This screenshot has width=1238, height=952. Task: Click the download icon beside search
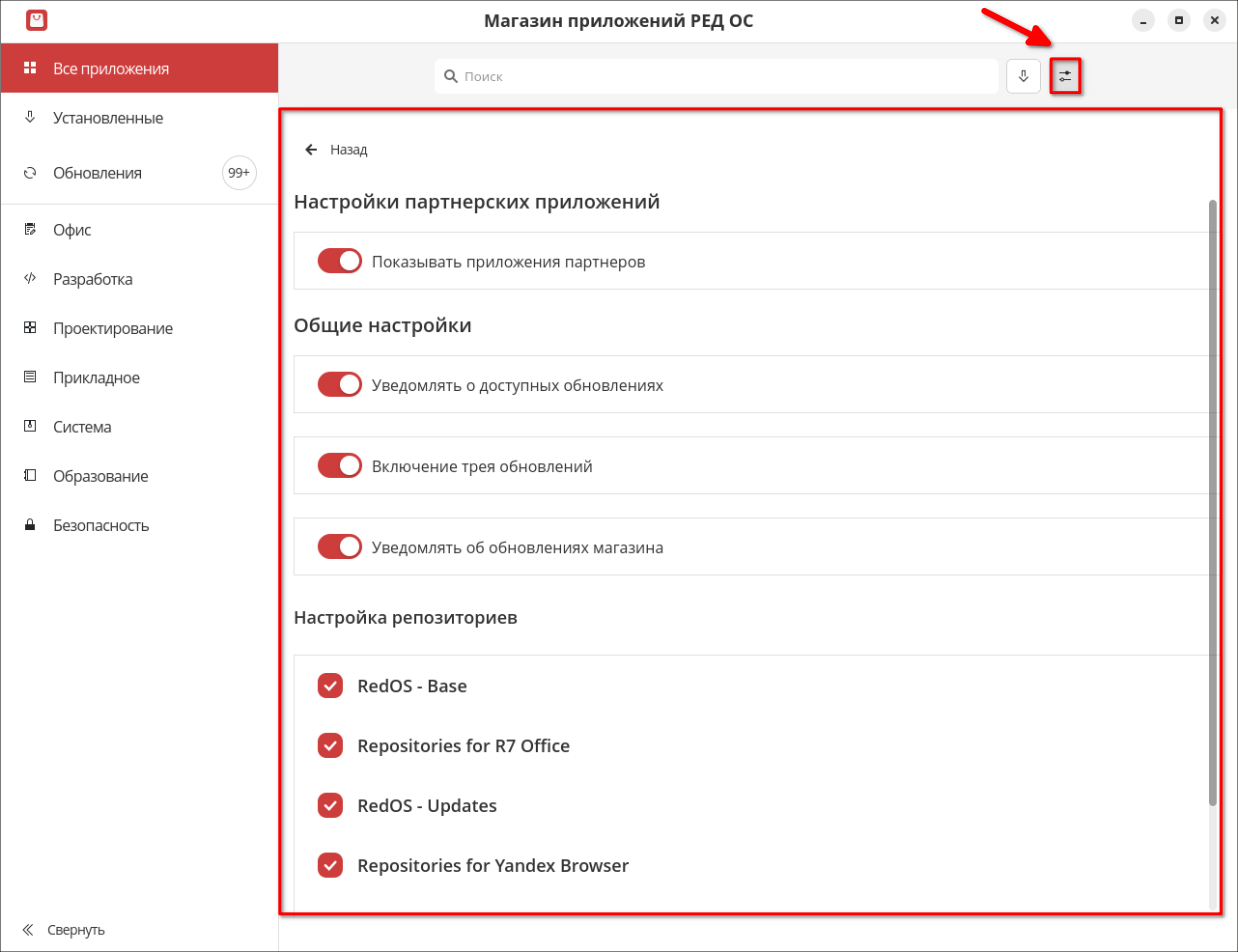[x=1023, y=76]
